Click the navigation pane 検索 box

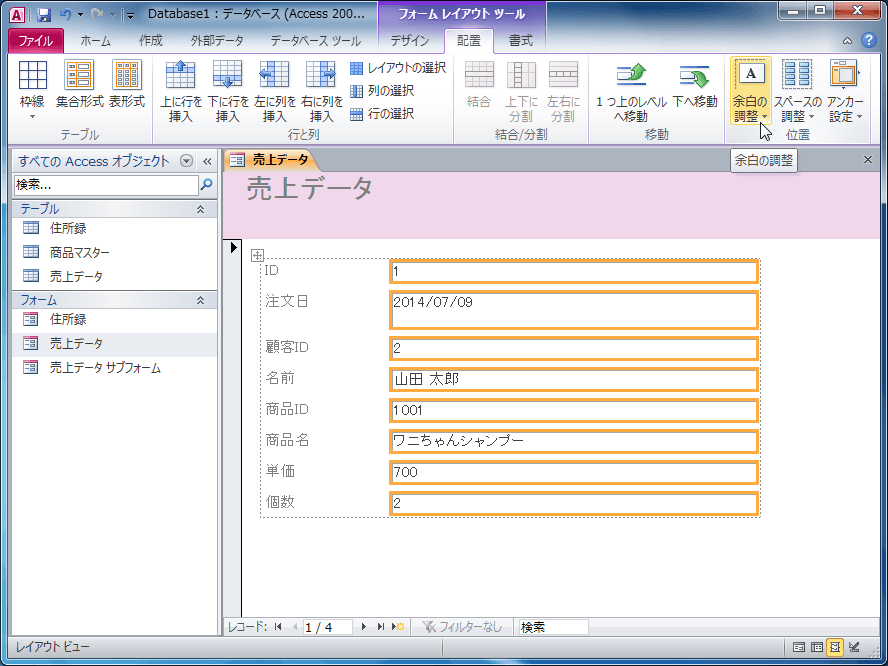click(106, 185)
